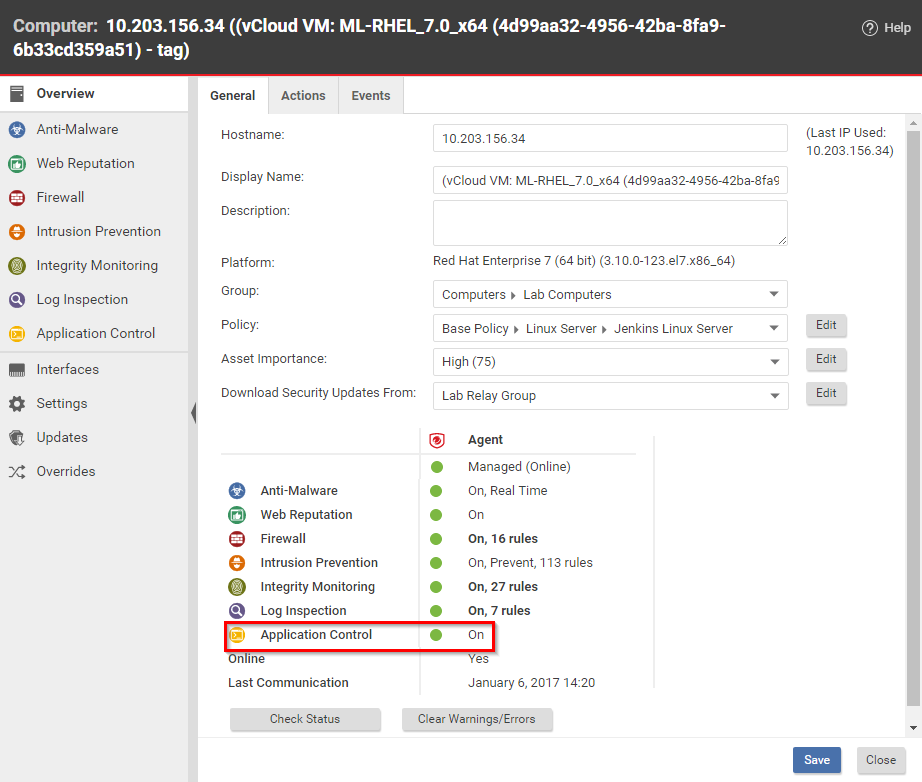Switch to the Events tab
The height and width of the screenshot is (782, 922).
click(x=370, y=95)
